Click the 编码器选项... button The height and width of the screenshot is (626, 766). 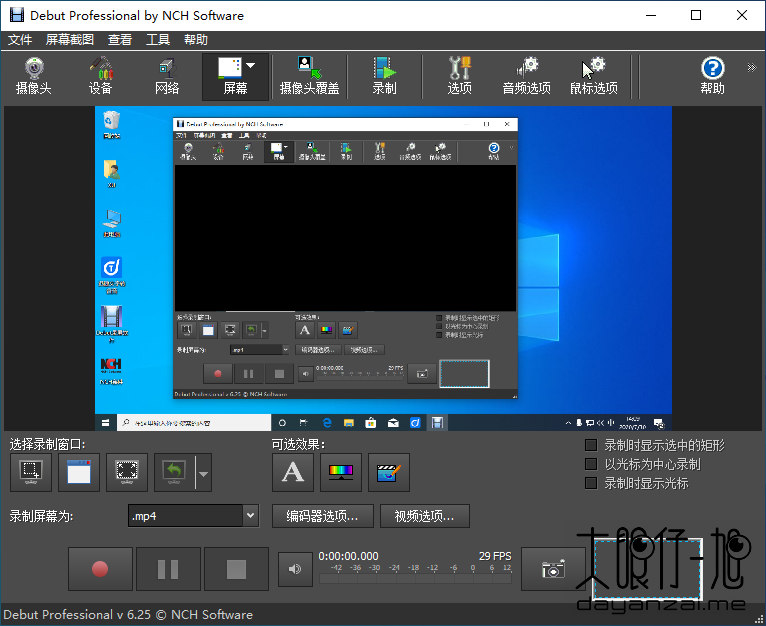point(322,516)
